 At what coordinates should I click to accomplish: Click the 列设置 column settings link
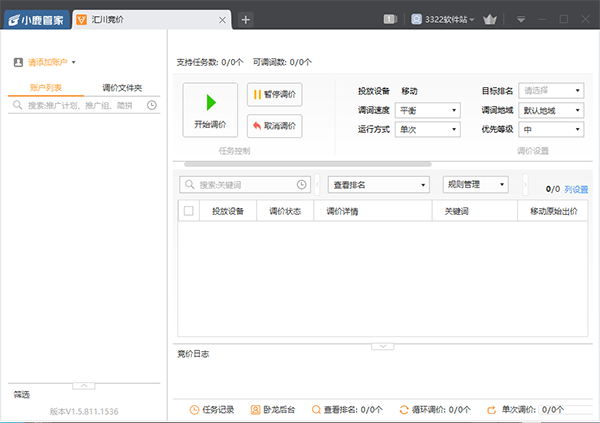(576, 188)
